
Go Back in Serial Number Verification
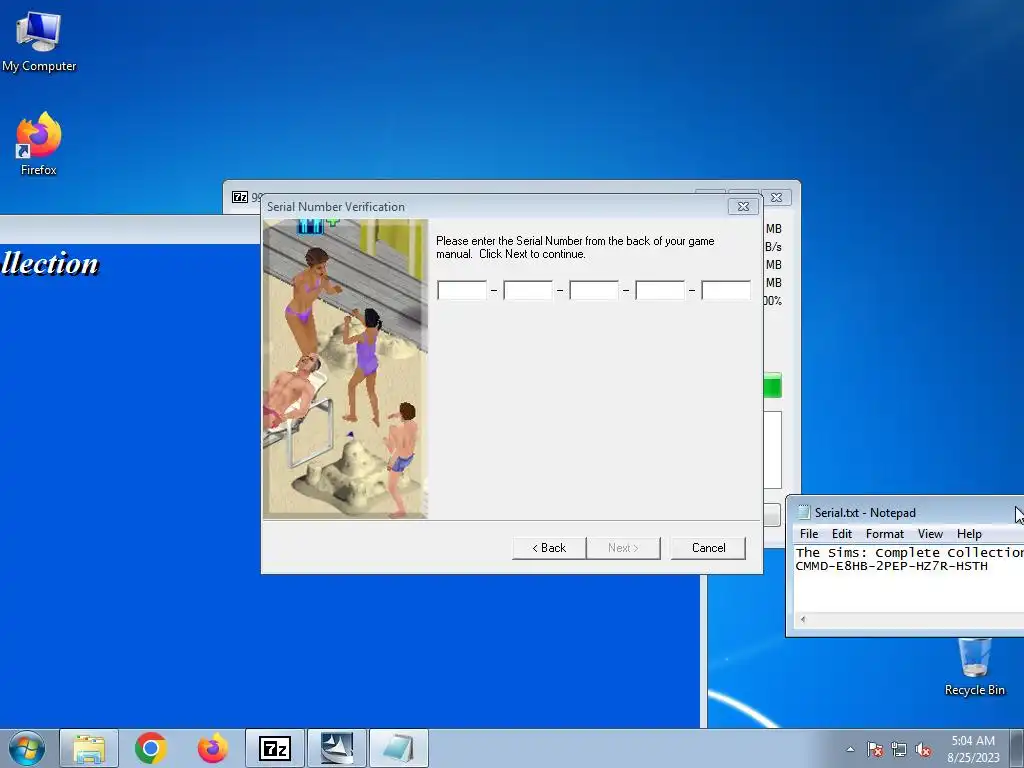click(x=549, y=548)
